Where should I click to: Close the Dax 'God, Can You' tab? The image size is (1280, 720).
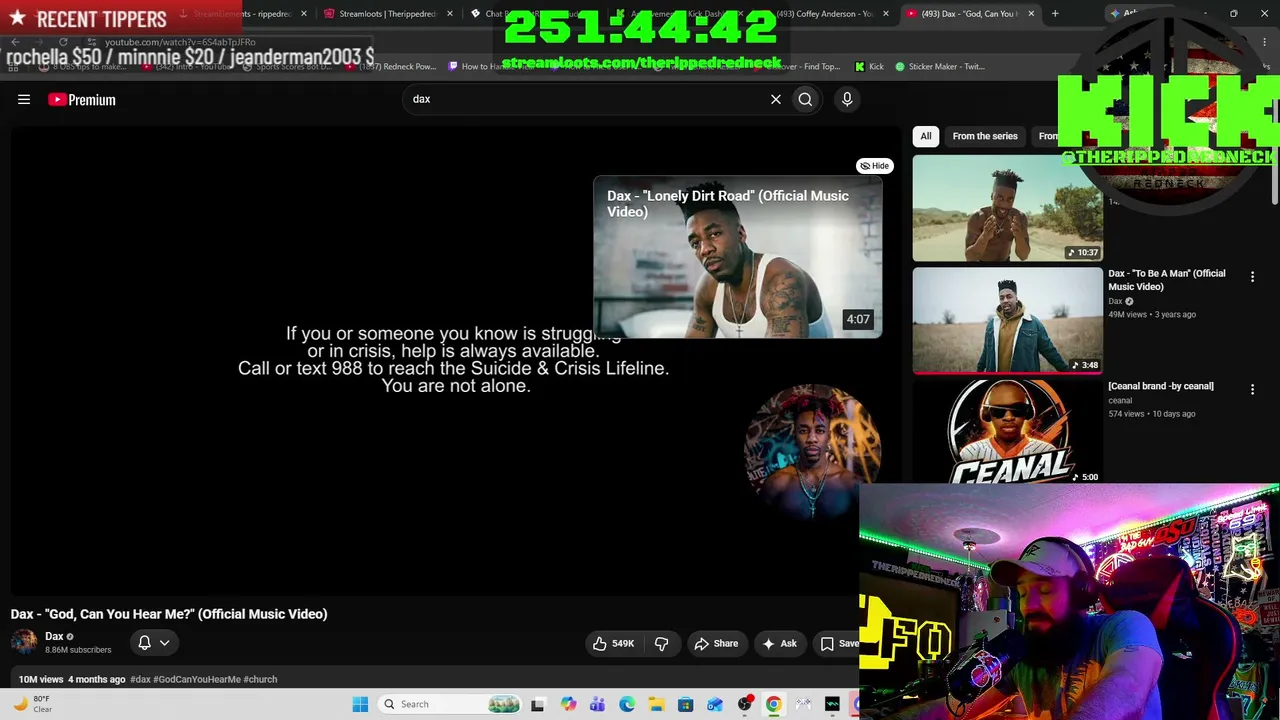pyautogui.click(x=1031, y=14)
